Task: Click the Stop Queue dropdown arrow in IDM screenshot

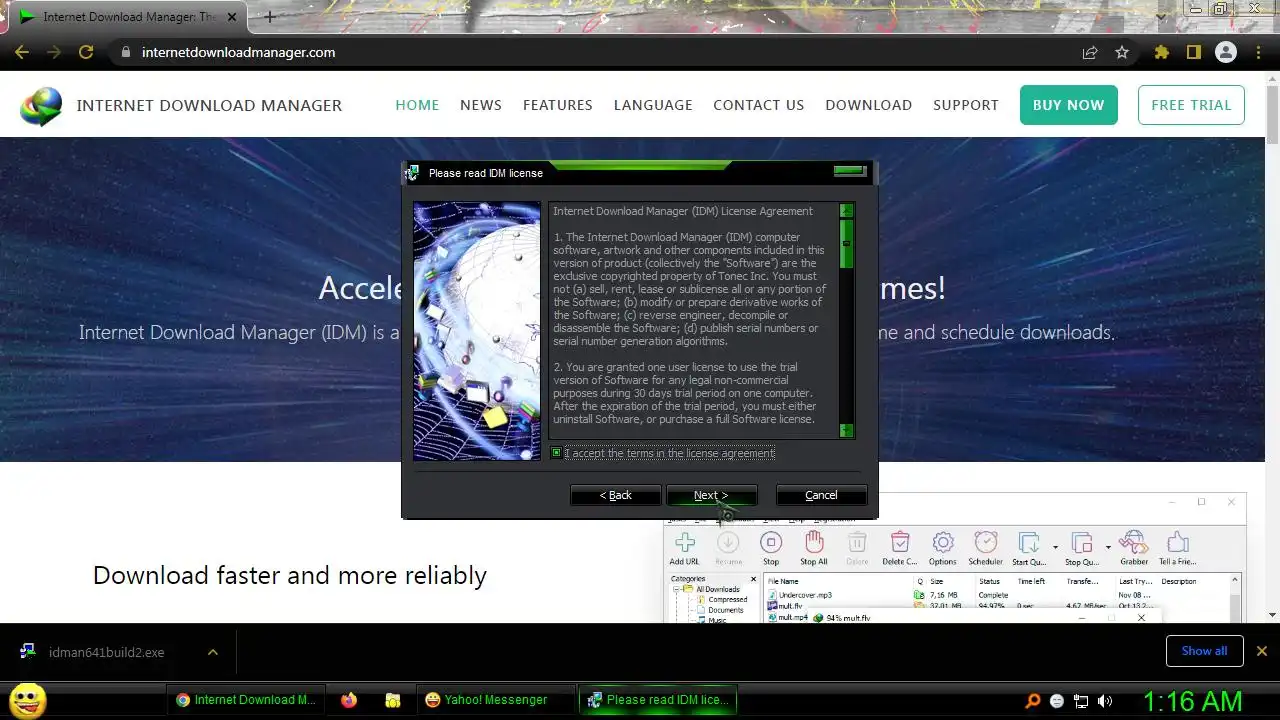Action: tap(1108, 547)
